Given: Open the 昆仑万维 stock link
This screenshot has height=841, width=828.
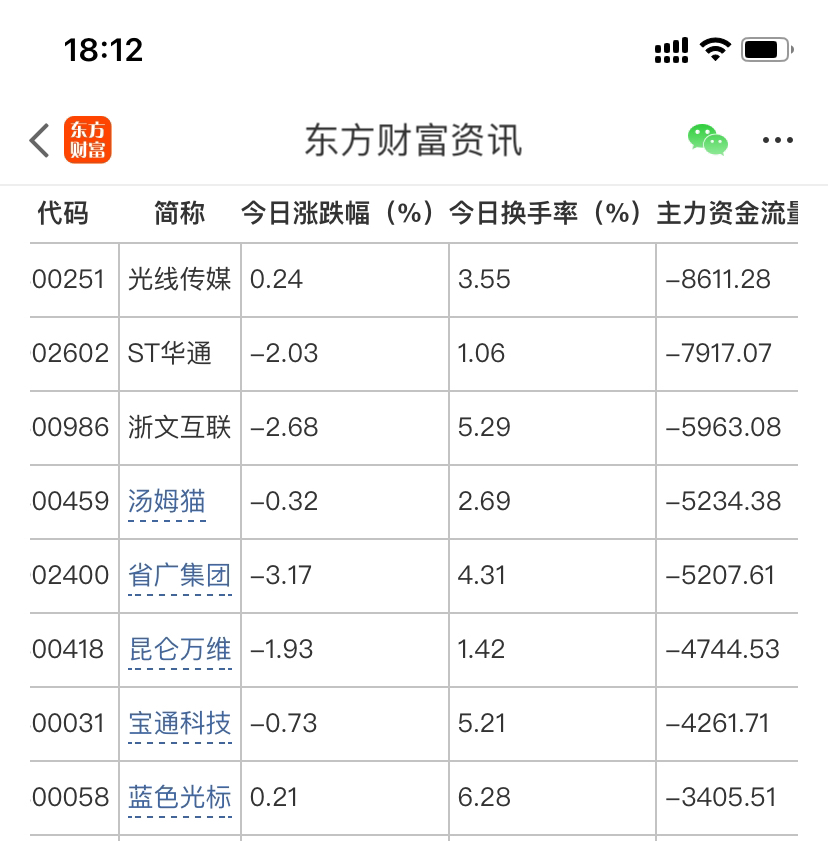Looking at the screenshot, I should coord(180,650).
